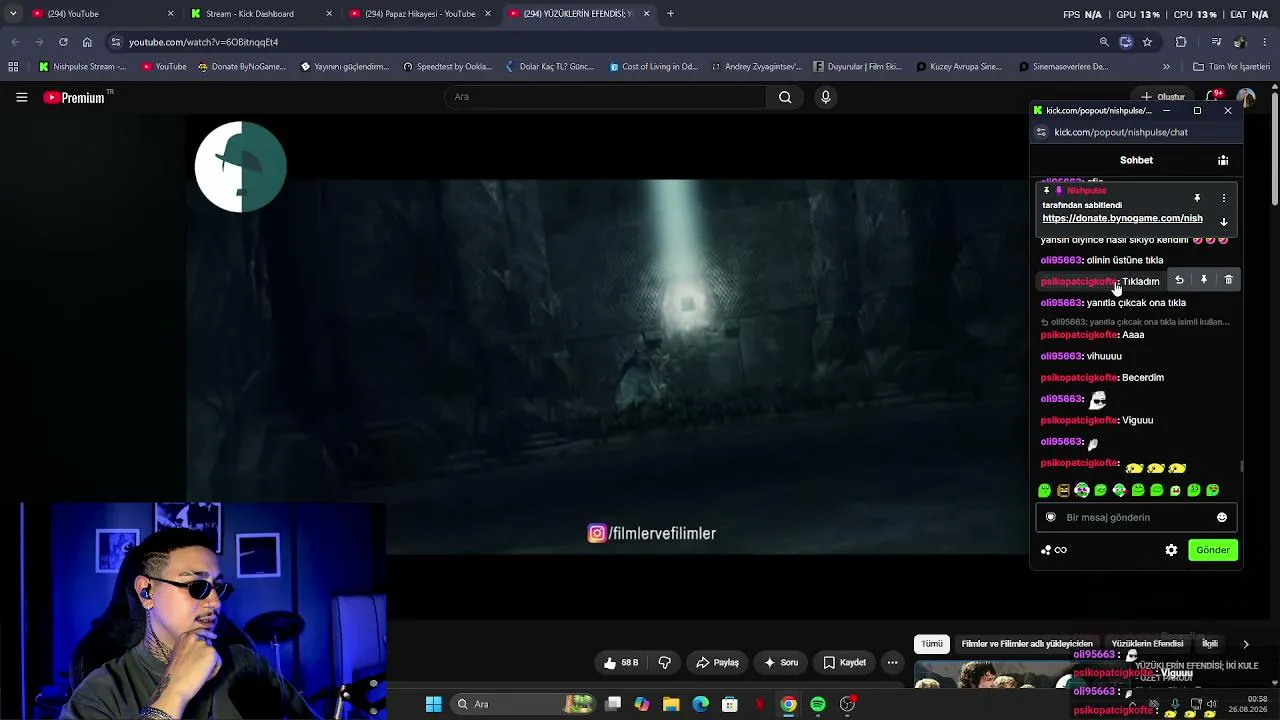
Task: Navigate back in browser history
Action: tap(15, 42)
